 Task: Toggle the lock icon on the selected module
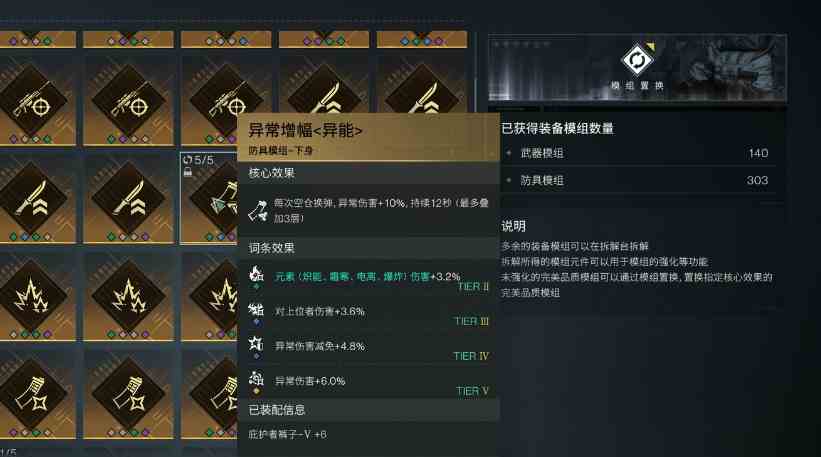click(x=188, y=172)
